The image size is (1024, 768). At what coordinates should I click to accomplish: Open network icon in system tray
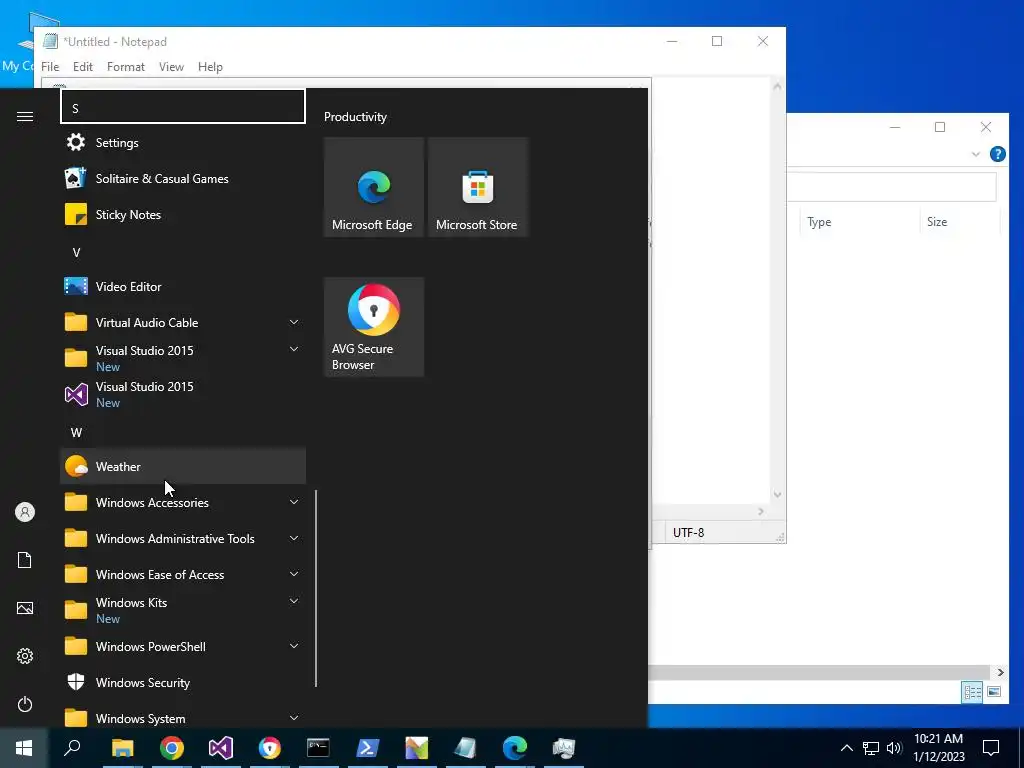871,748
